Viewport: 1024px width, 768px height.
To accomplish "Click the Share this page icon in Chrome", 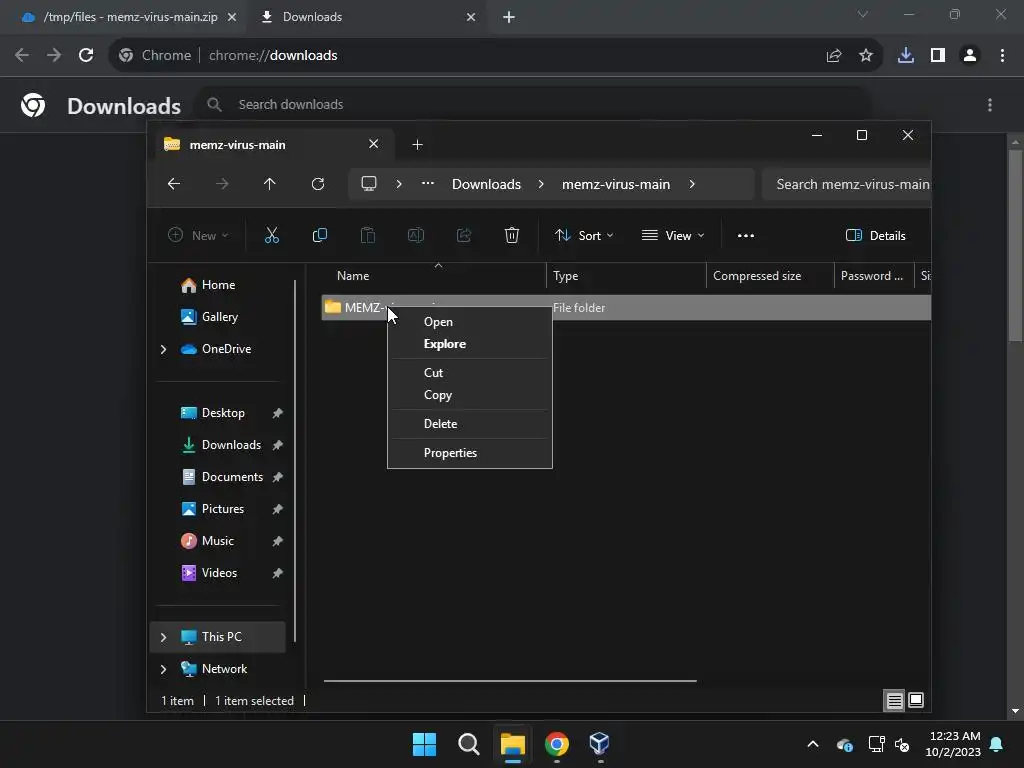I will [834, 56].
